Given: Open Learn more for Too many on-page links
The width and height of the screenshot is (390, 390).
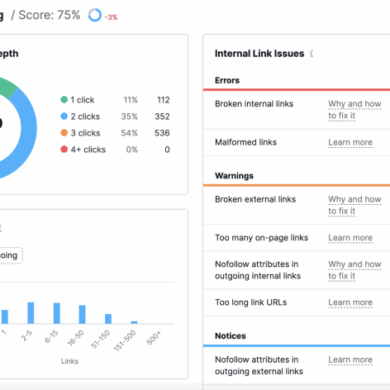Looking at the screenshot, I should point(350,238).
